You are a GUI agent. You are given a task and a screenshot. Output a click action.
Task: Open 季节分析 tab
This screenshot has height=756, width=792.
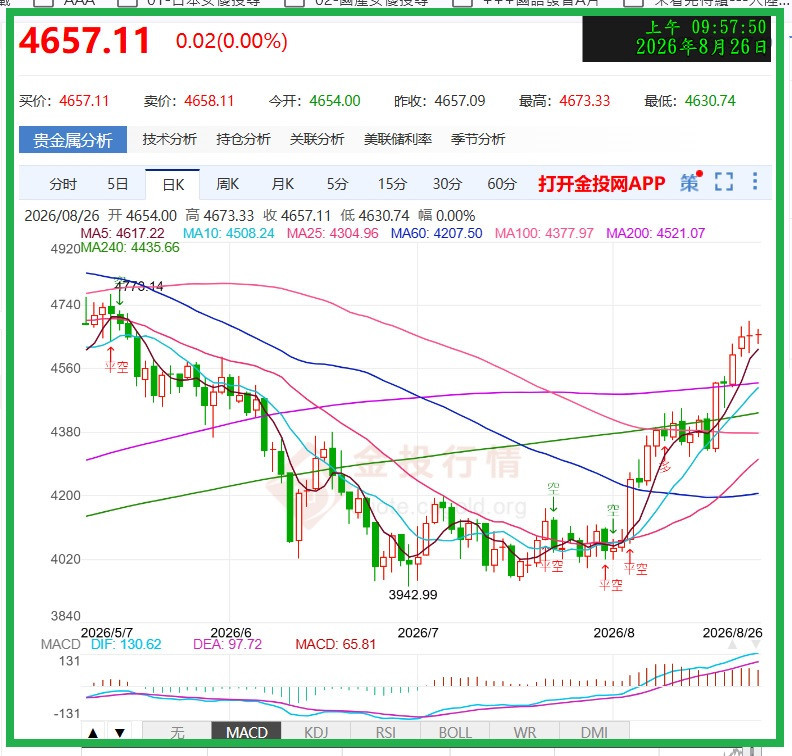[478, 139]
